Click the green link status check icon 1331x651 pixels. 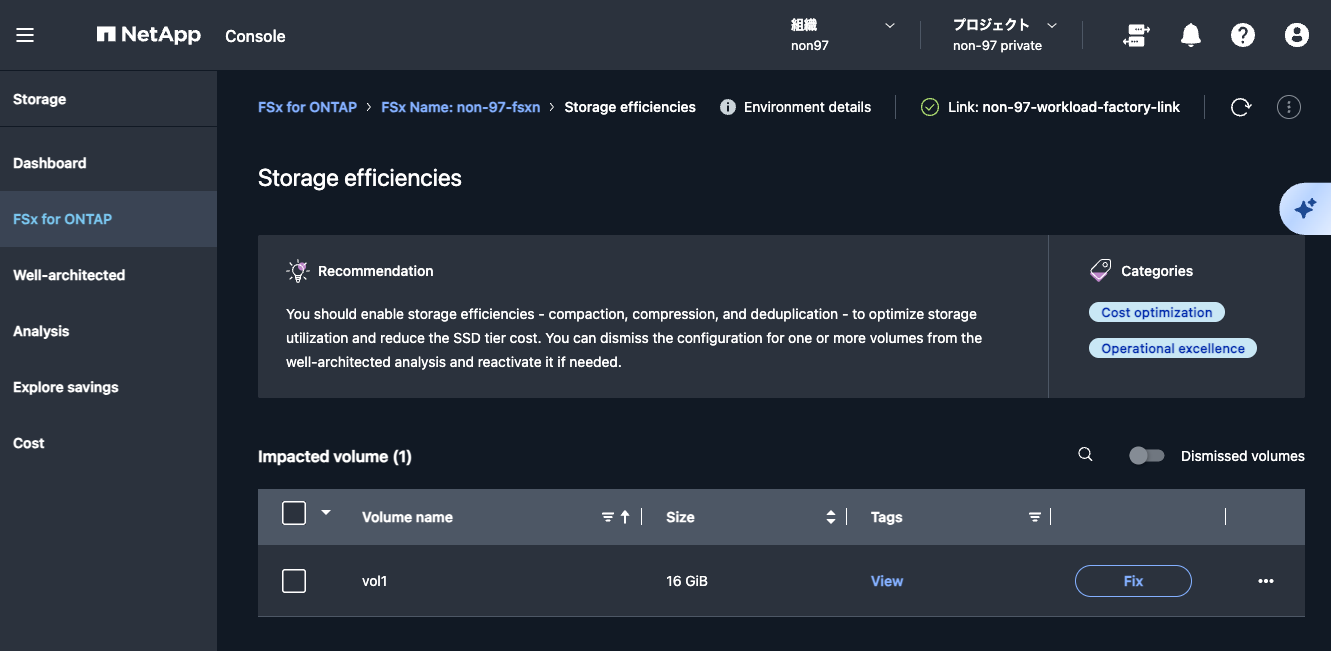(x=930, y=107)
